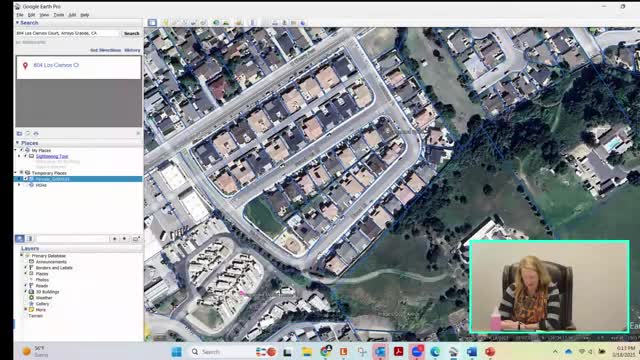Click the History link
Viewport: 640px width, 360px height.
coord(132,50)
